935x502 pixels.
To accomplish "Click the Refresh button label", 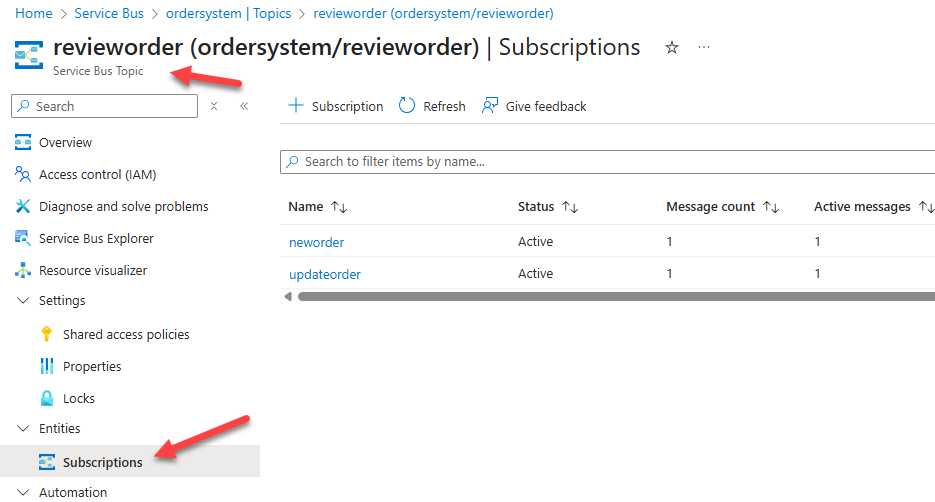I will pyautogui.click(x=444, y=106).
